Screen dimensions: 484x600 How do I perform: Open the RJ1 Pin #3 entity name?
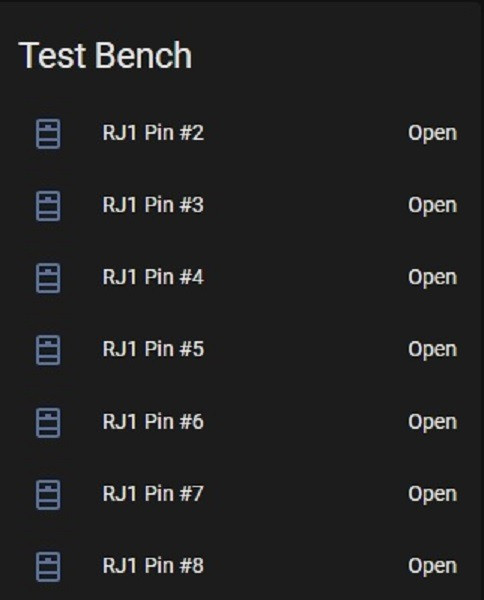coord(153,205)
